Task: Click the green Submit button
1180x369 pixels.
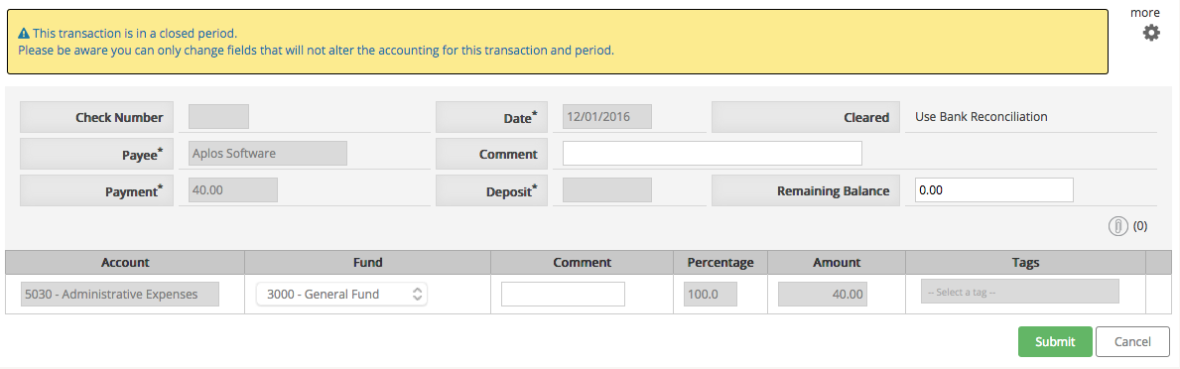Action: tap(1055, 341)
